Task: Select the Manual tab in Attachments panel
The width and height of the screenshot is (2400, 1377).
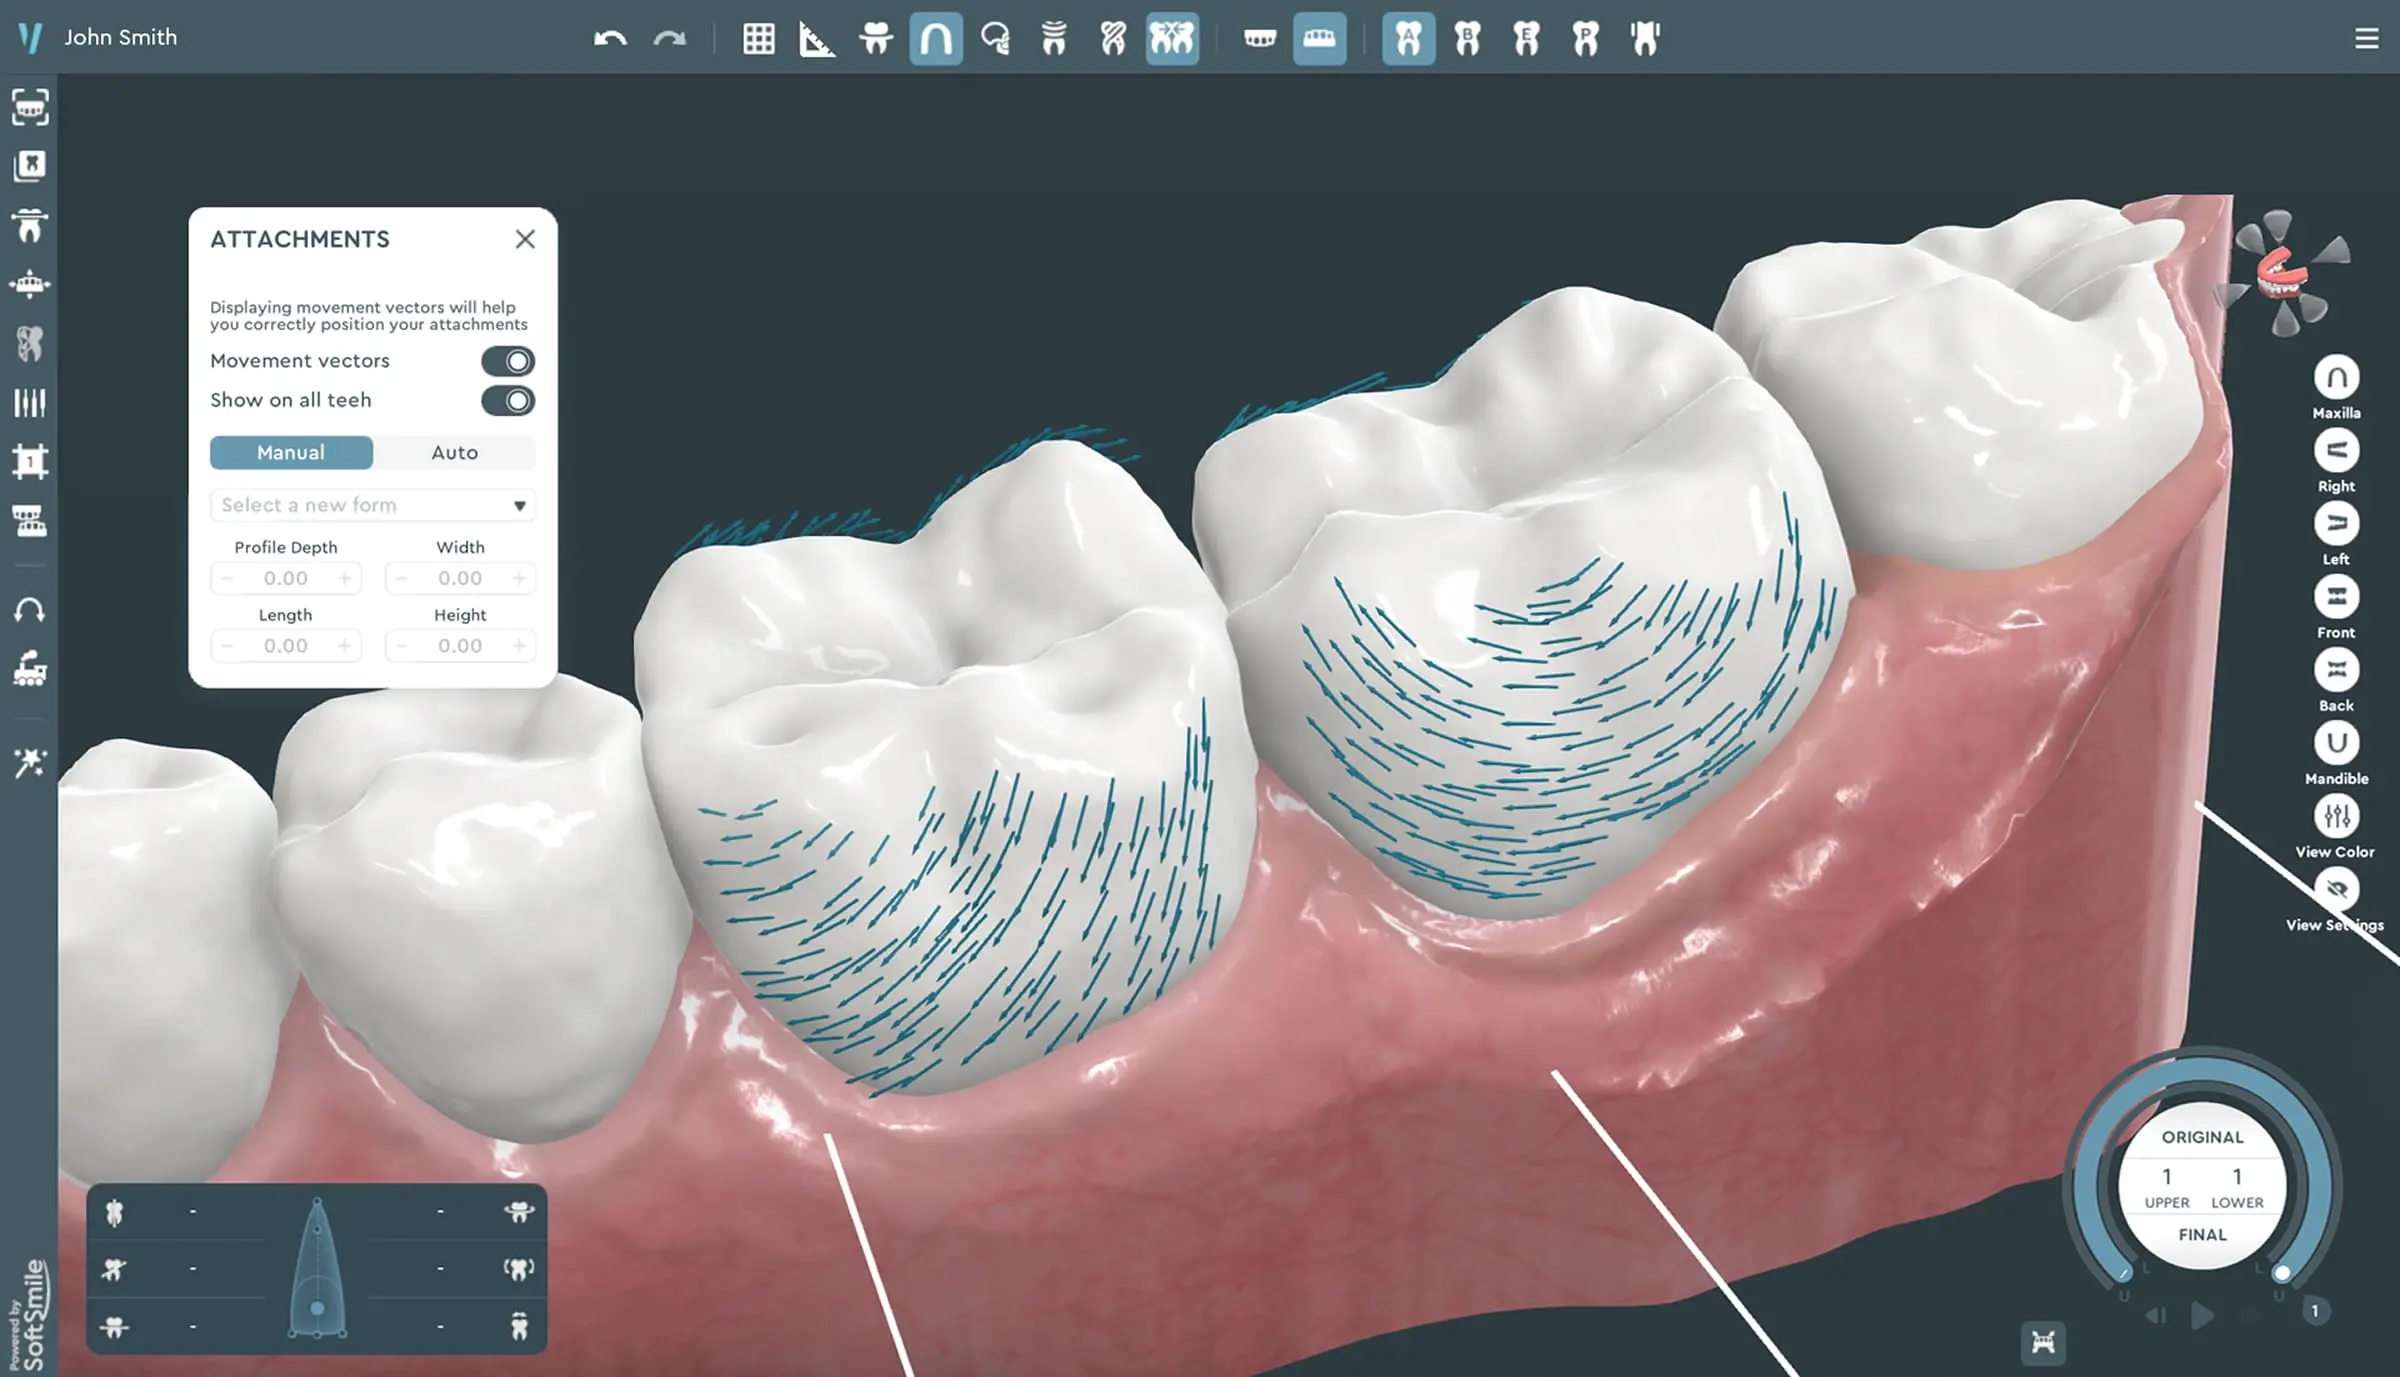Action: point(291,452)
